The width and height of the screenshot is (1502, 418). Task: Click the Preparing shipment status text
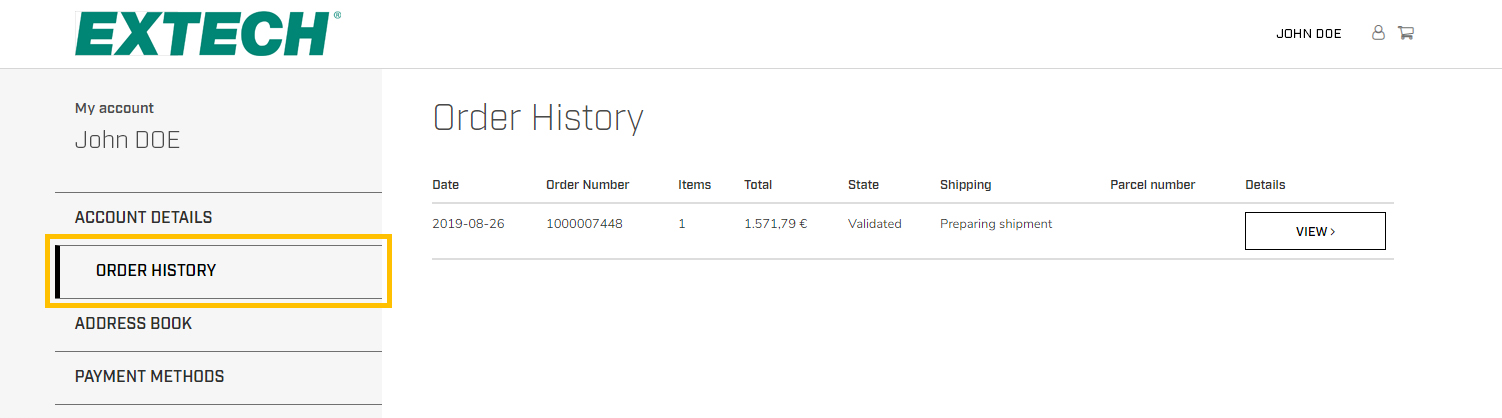point(995,224)
